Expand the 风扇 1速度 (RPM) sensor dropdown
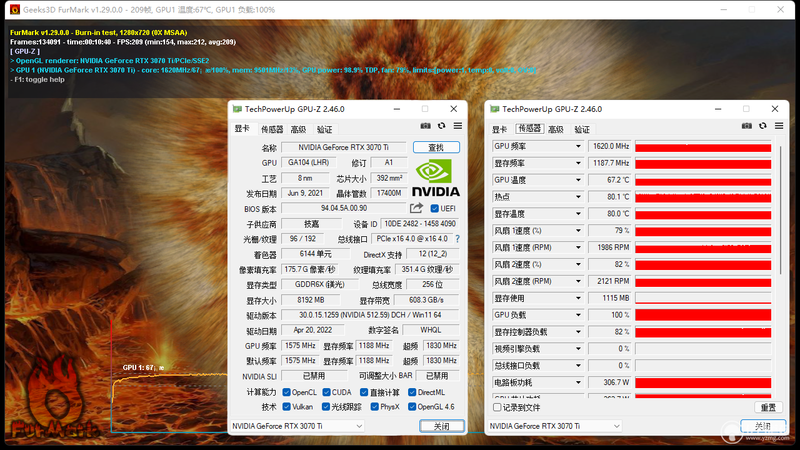This screenshot has height=450, width=800. pyautogui.click(x=578, y=247)
